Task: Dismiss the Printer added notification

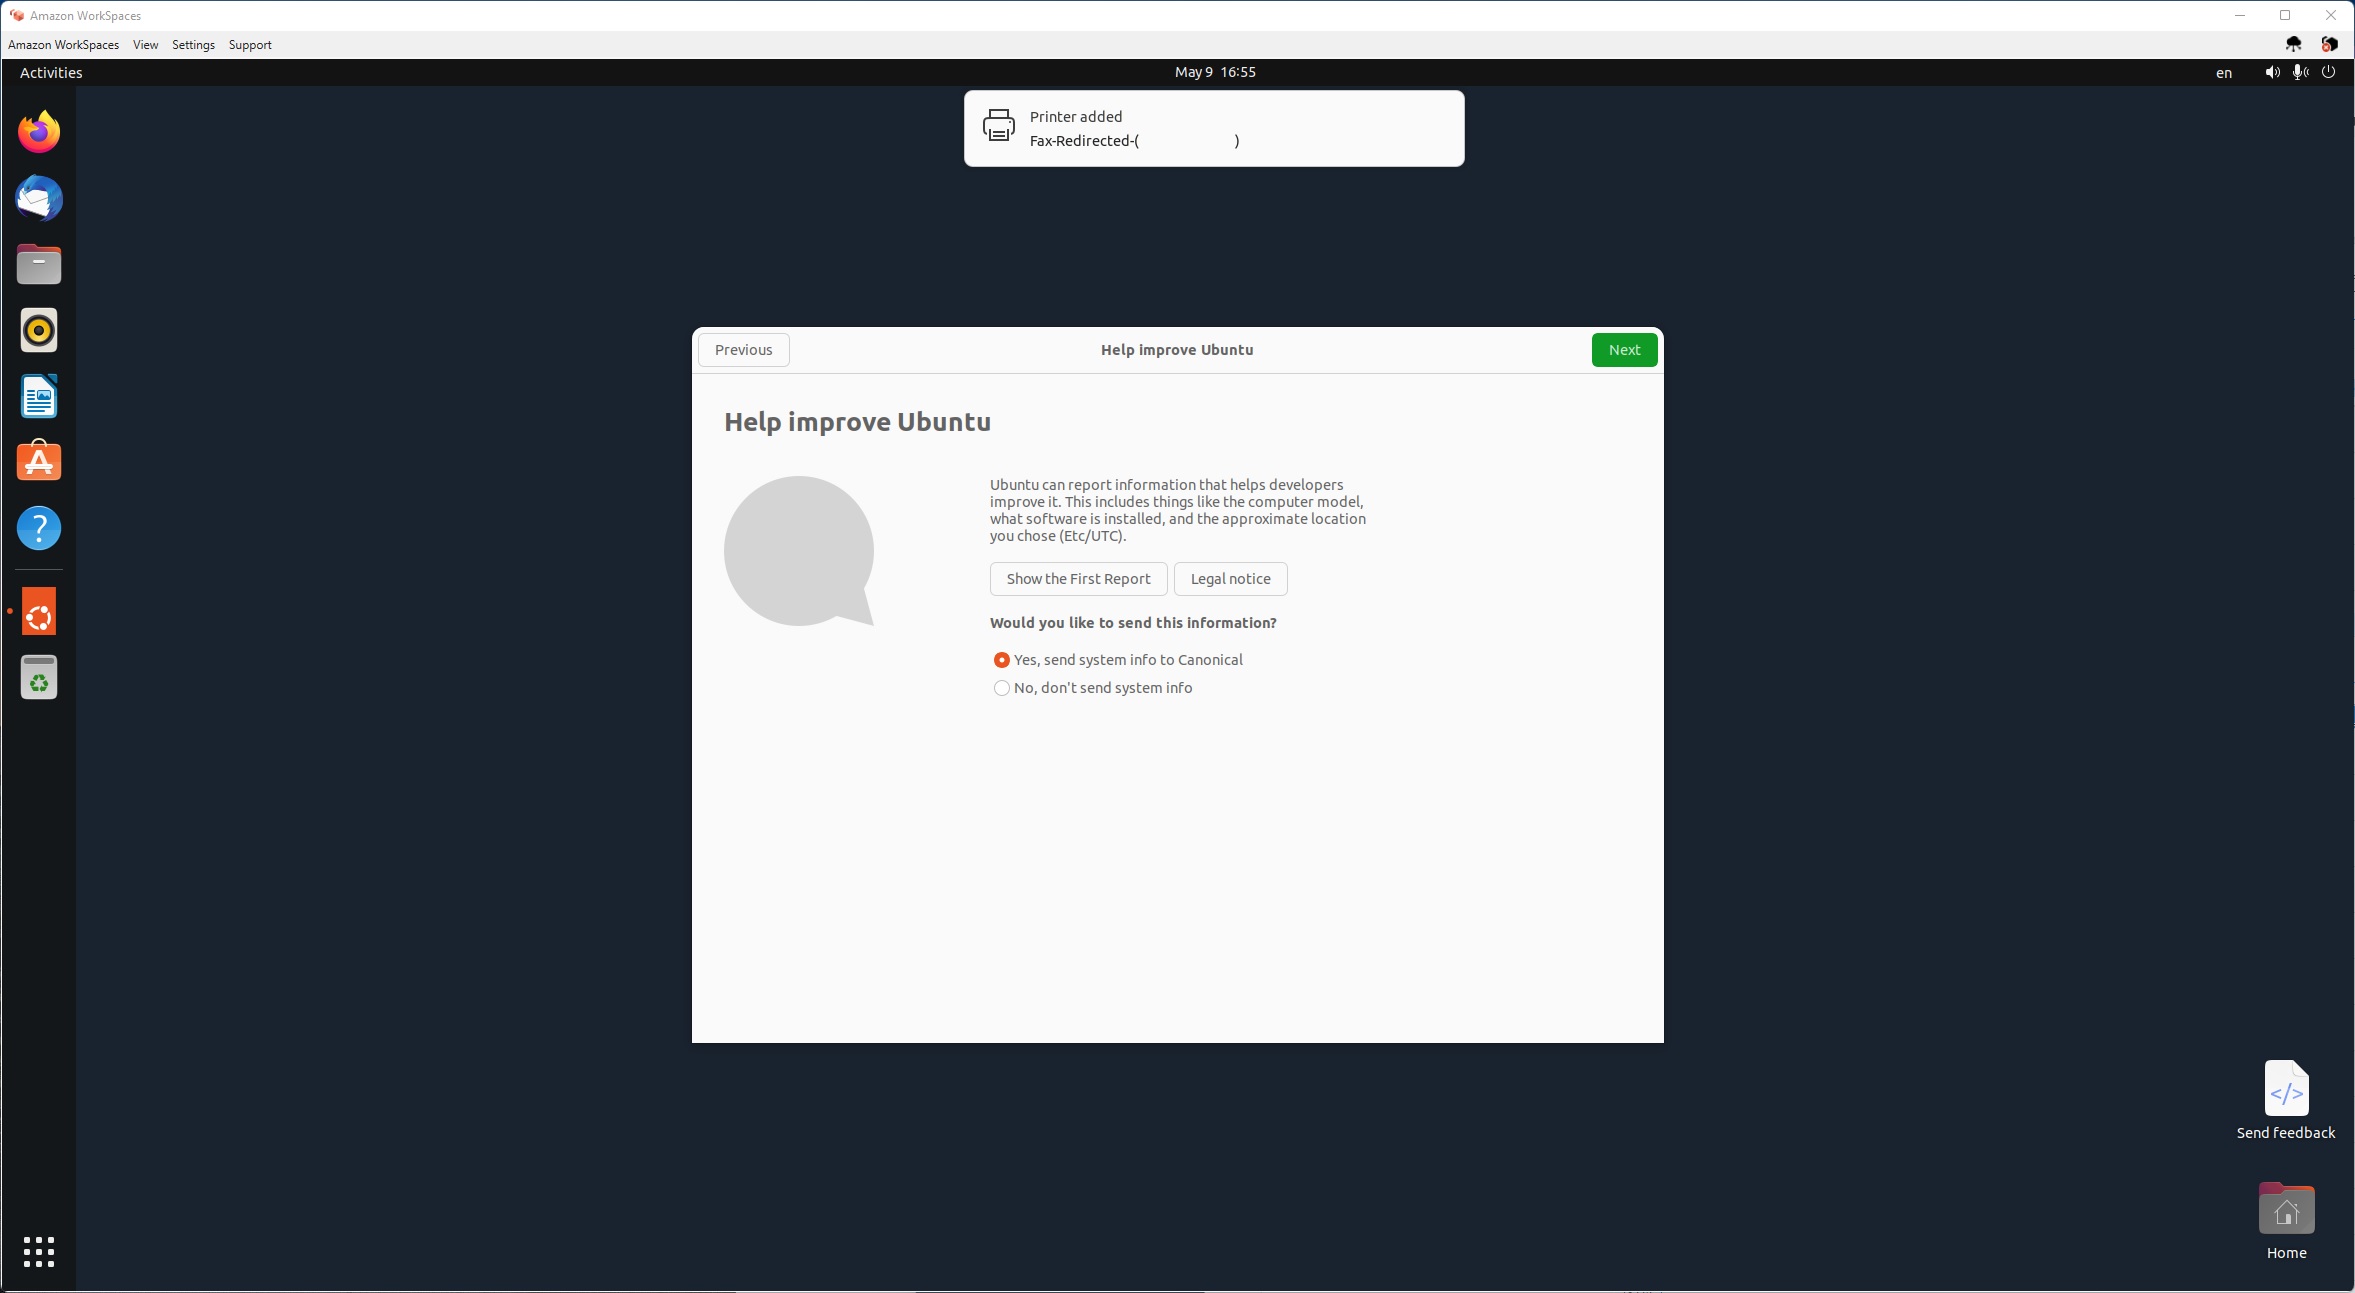Action: pyautogui.click(x=1214, y=128)
